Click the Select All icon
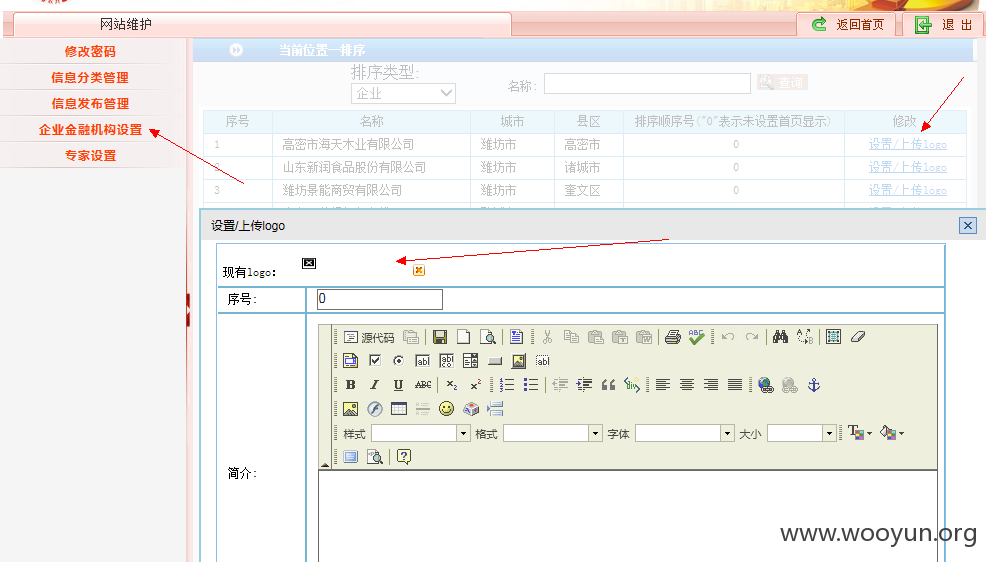986x562 pixels. [833, 337]
